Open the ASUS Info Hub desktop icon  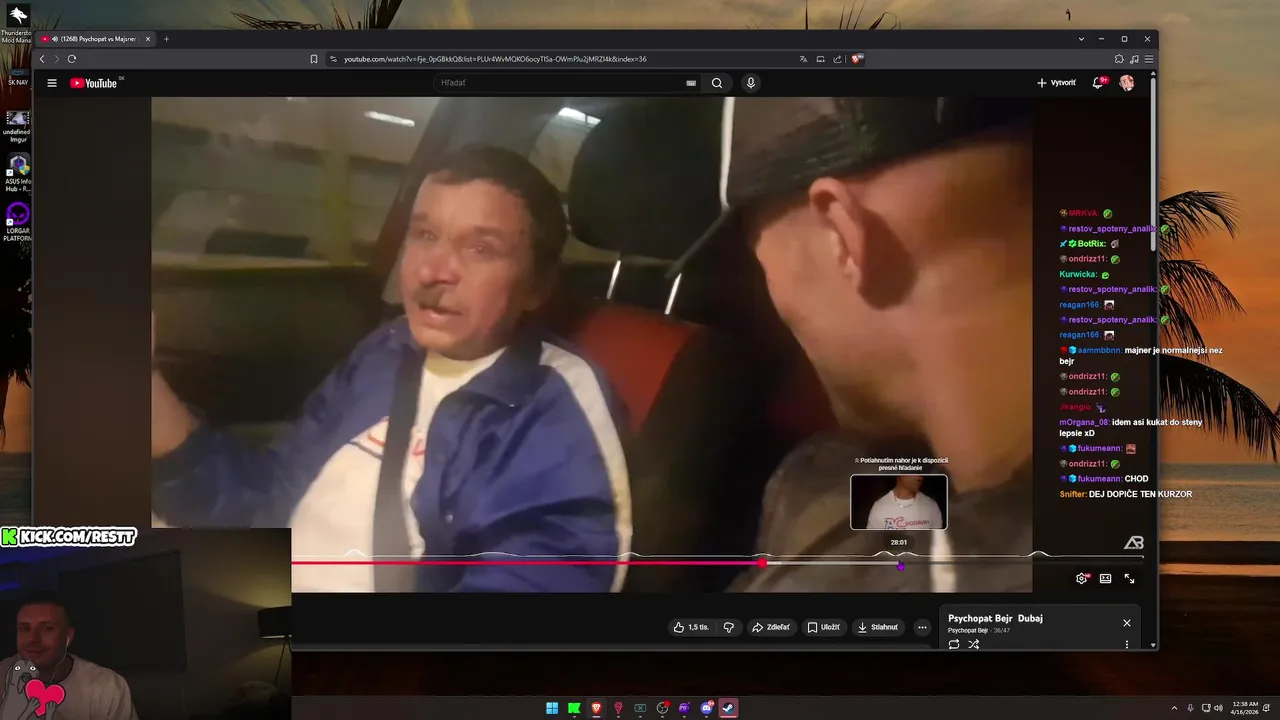pos(17,172)
